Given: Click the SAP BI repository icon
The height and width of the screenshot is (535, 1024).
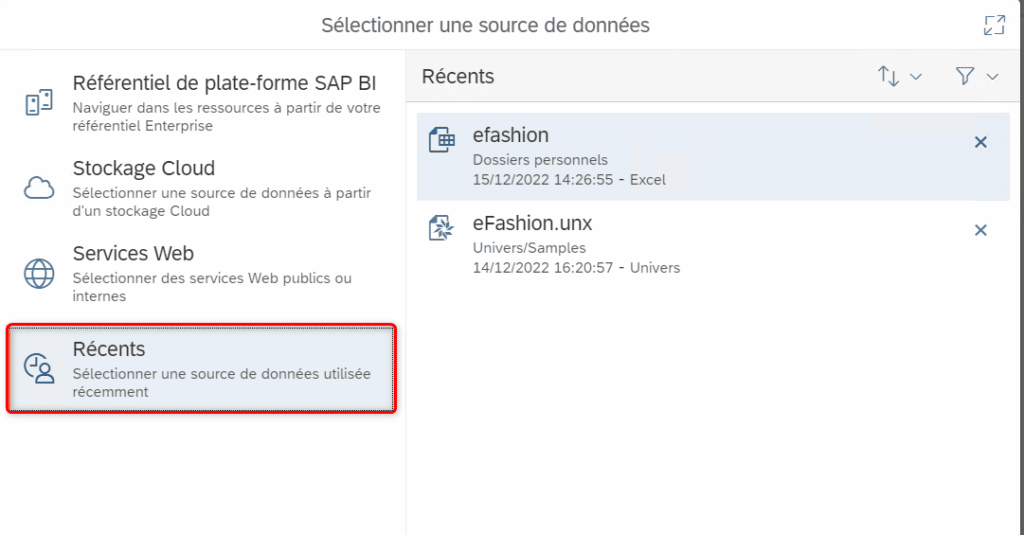Looking at the screenshot, I should click(x=39, y=103).
